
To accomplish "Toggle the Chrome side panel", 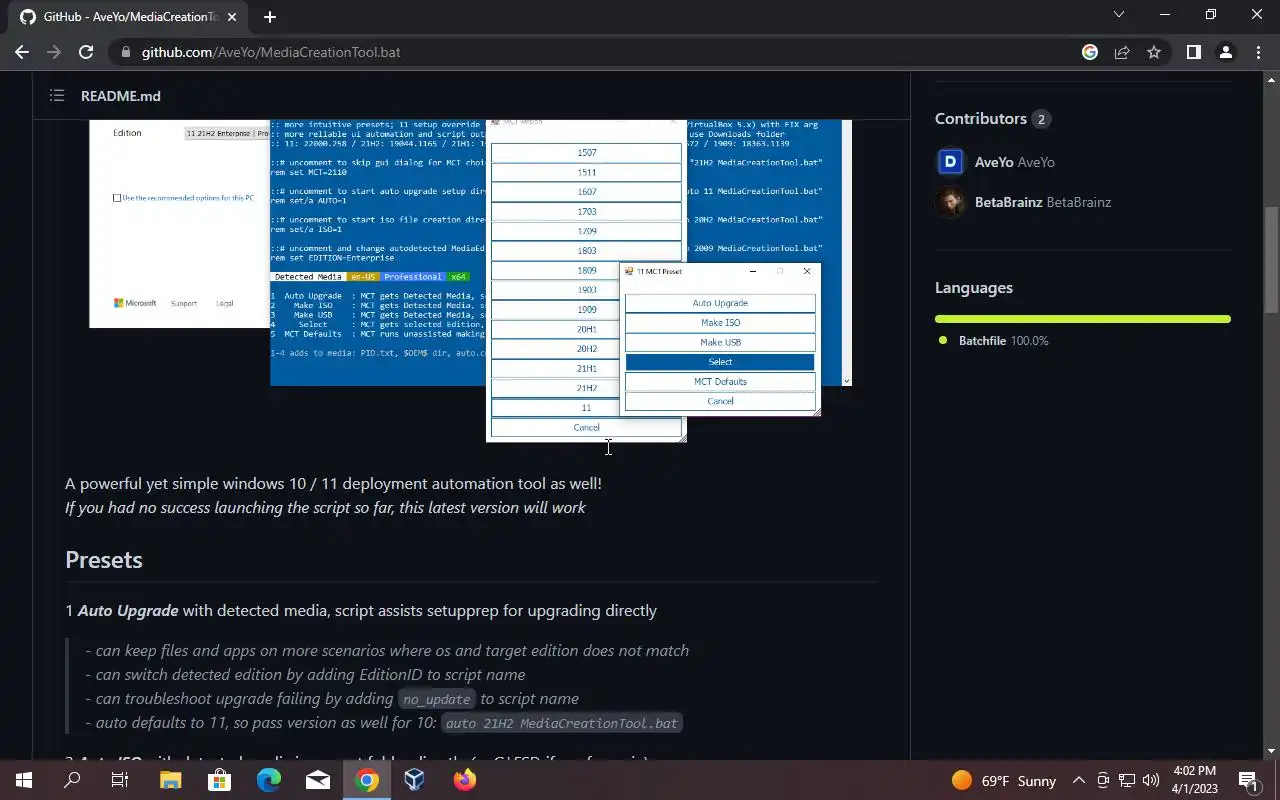I will click(1193, 52).
